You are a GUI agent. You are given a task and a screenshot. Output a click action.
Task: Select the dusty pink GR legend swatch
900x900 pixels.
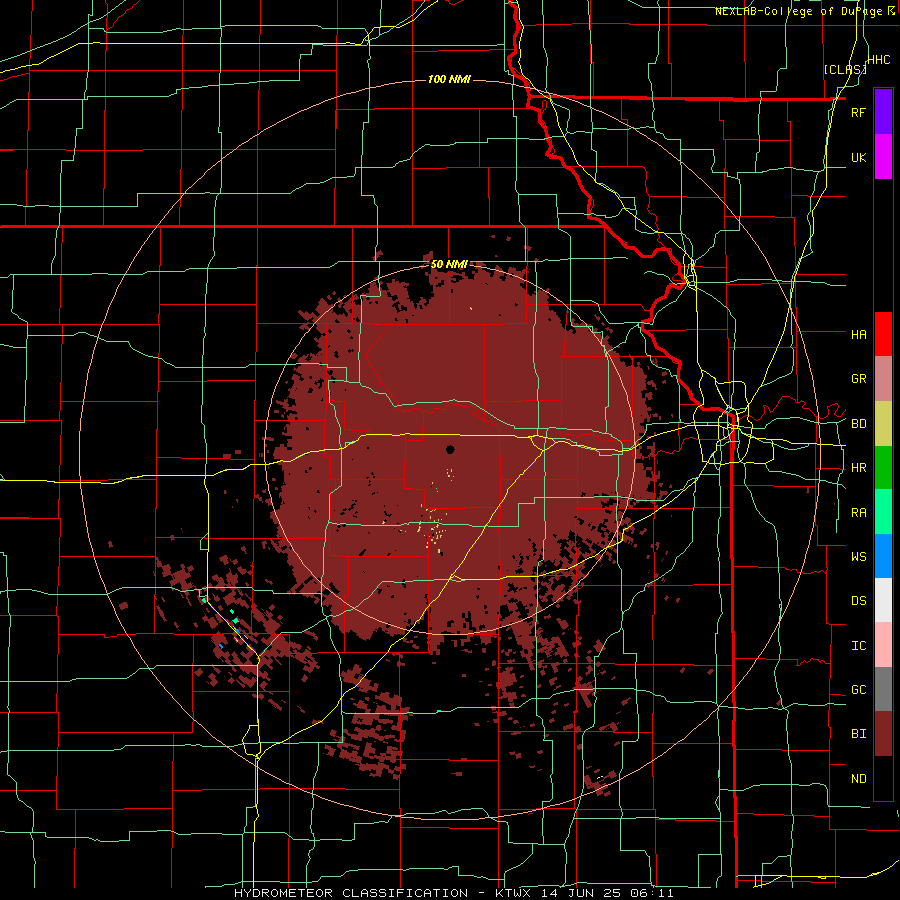click(883, 379)
